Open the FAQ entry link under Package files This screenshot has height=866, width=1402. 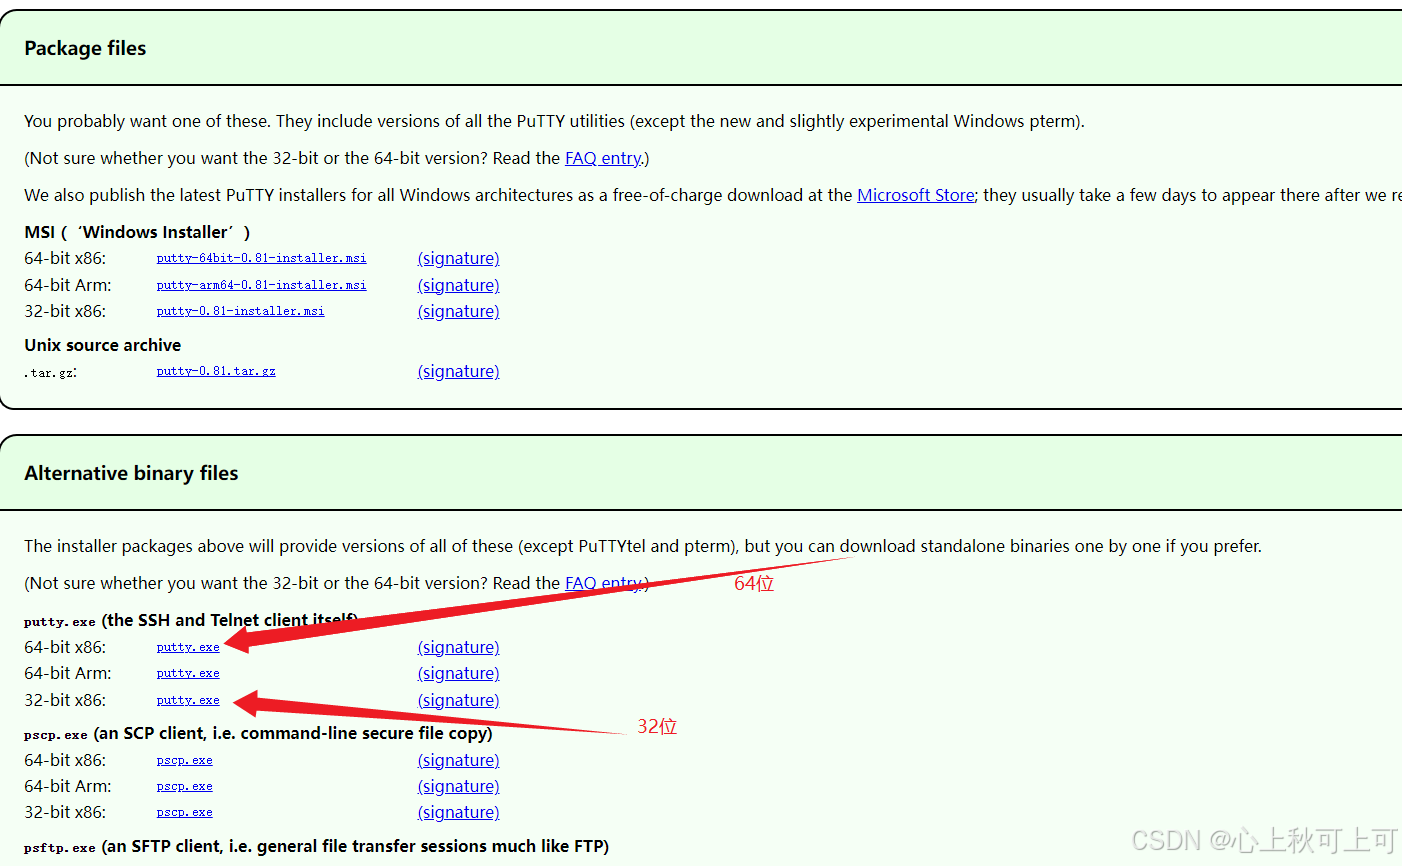point(603,158)
